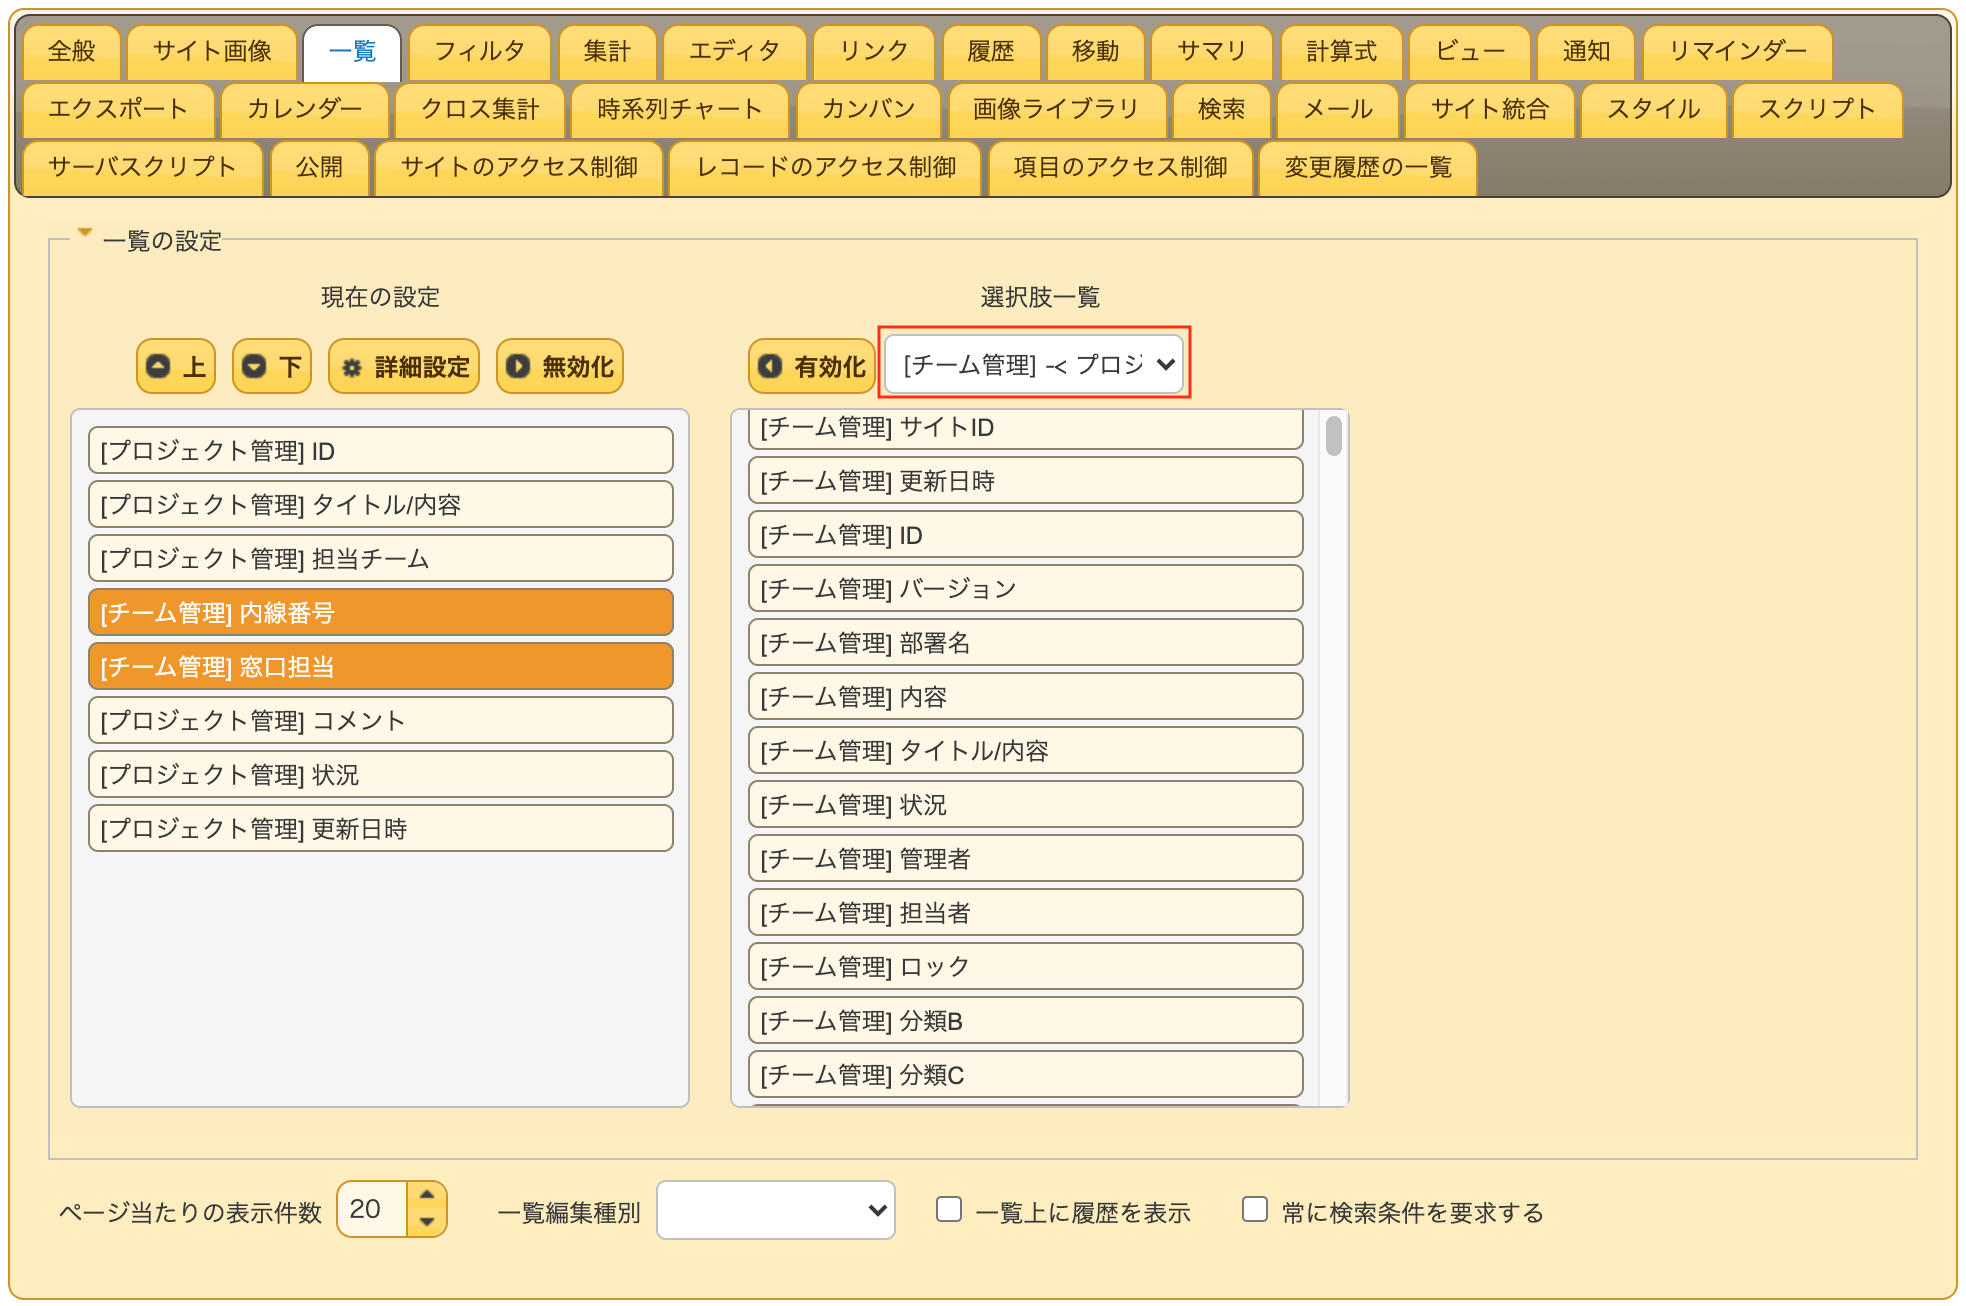This screenshot has width=1966, height=1306.
Task: Open the [チーム管理] site selector dropdown
Action: tap(1034, 364)
